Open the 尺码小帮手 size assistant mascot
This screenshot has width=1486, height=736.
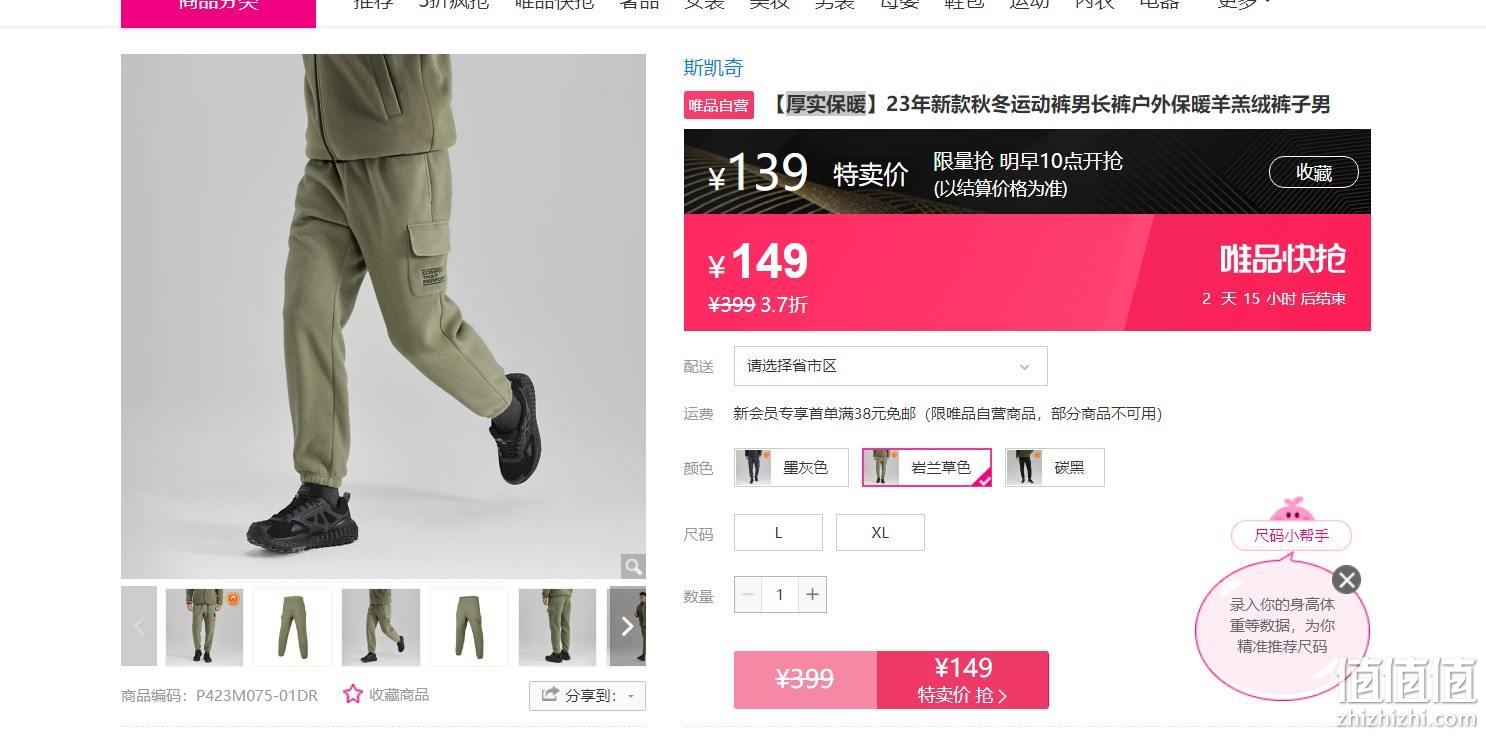[x=1291, y=525]
